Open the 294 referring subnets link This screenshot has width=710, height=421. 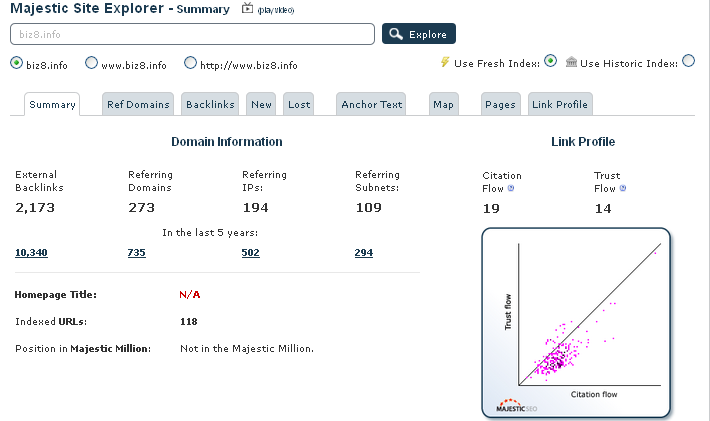point(364,253)
